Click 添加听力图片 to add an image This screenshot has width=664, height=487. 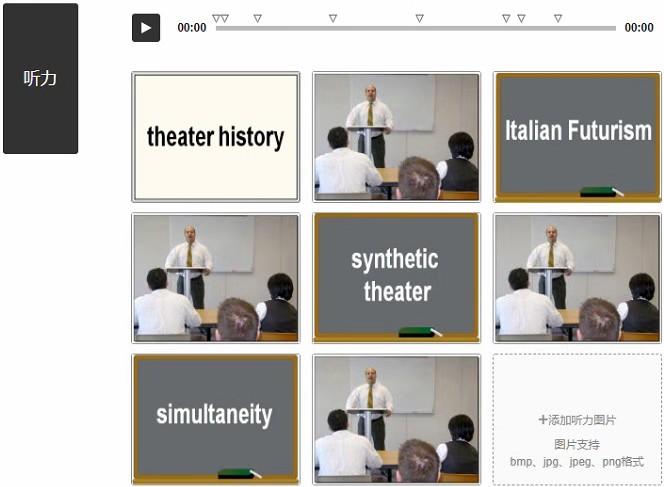pyautogui.click(x=577, y=420)
